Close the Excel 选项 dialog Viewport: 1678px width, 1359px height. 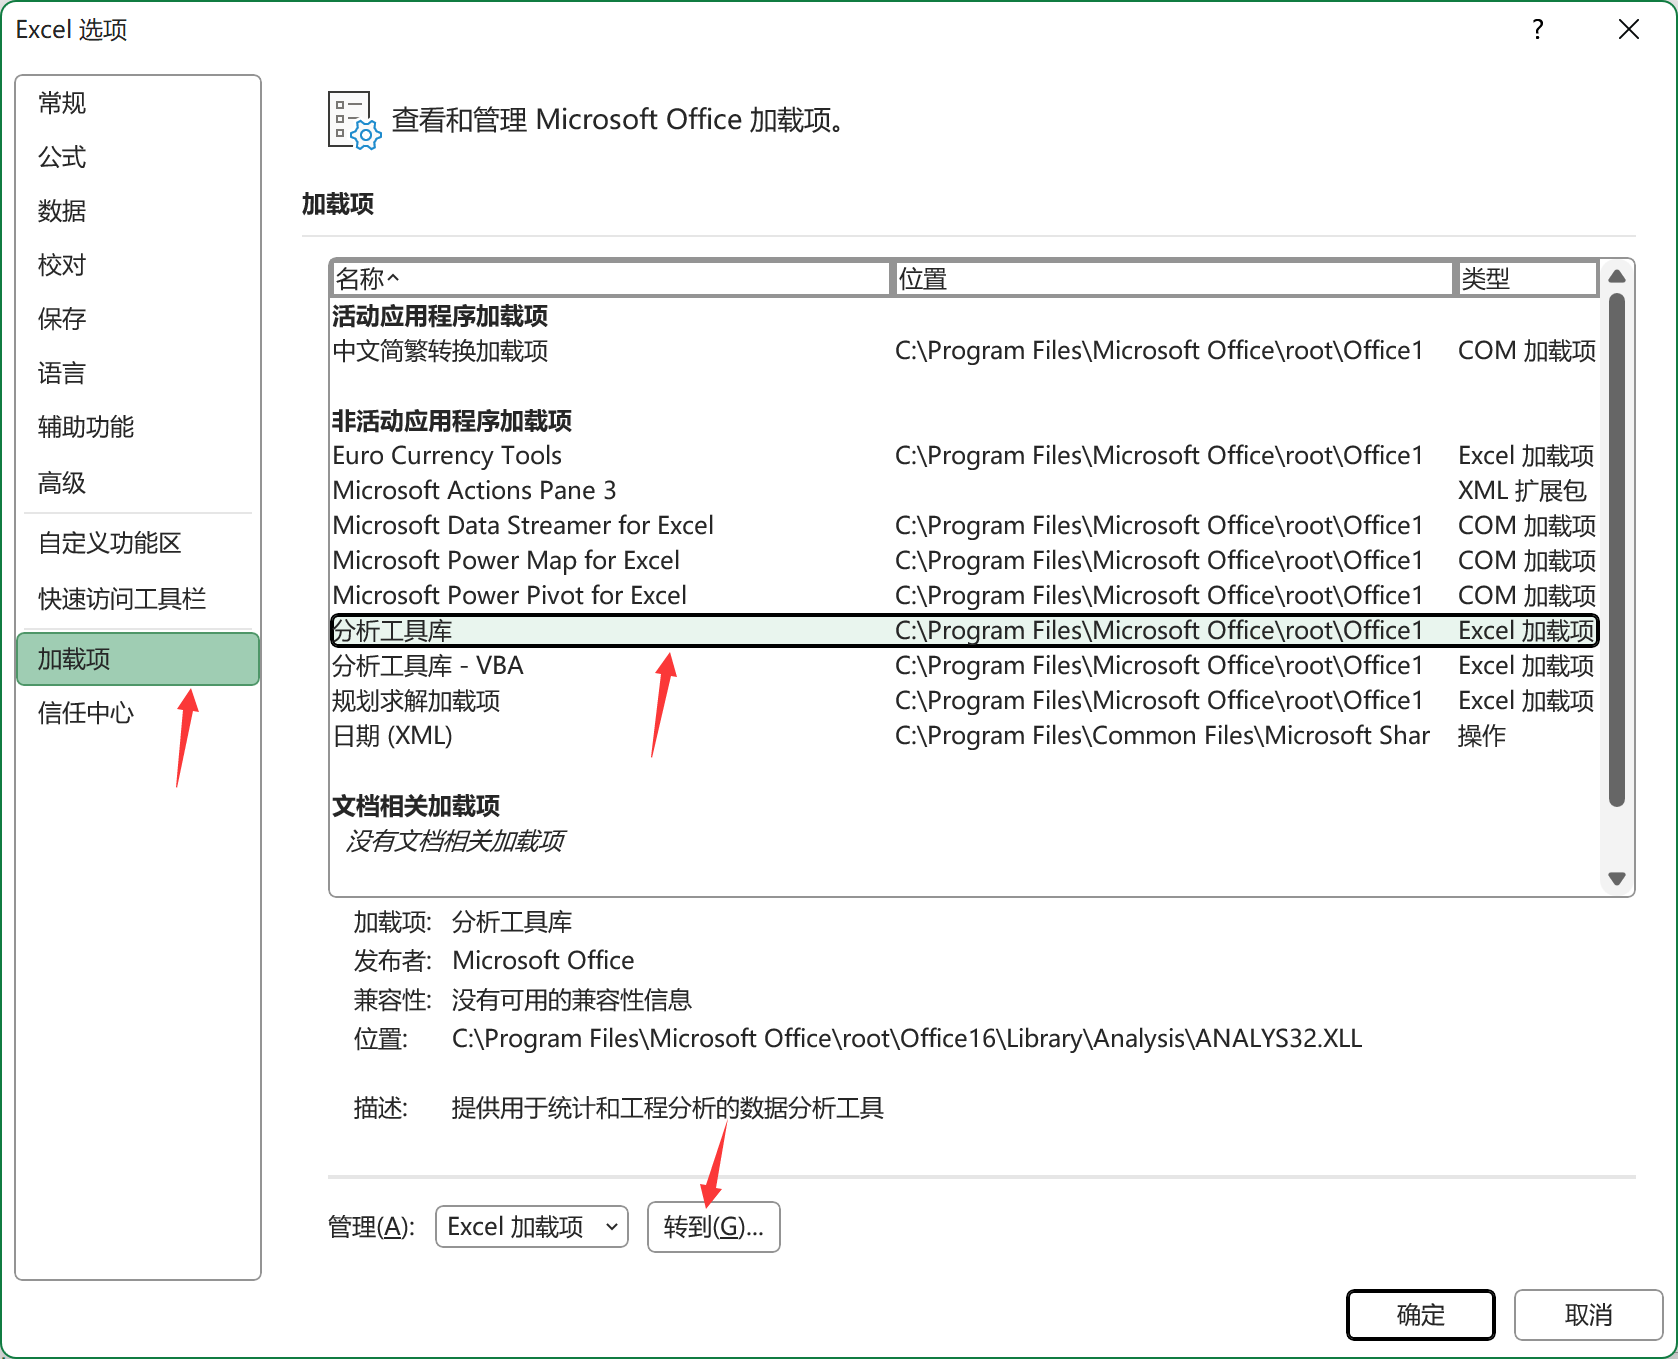tap(1629, 30)
